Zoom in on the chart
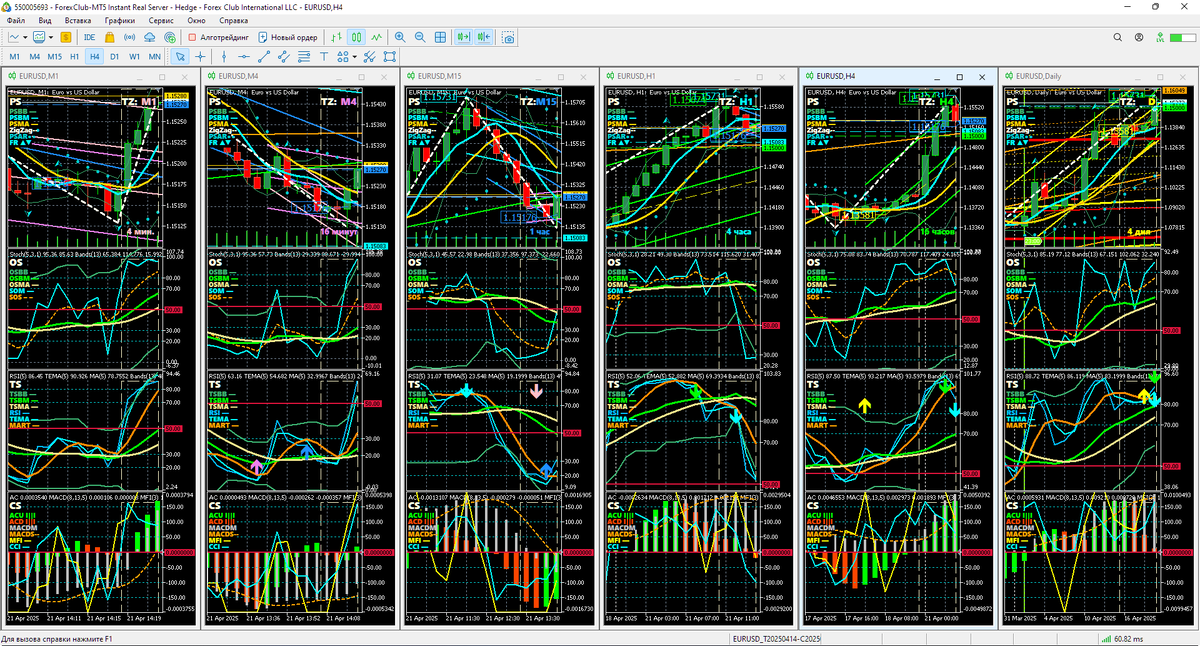Viewport: 1200px width, 646px height. (x=400, y=37)
